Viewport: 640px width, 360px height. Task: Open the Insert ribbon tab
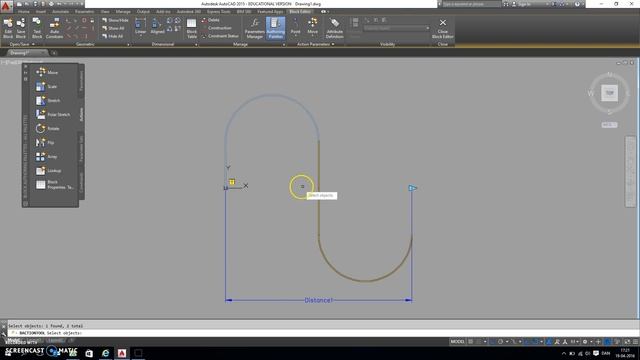tap(41, 11)
